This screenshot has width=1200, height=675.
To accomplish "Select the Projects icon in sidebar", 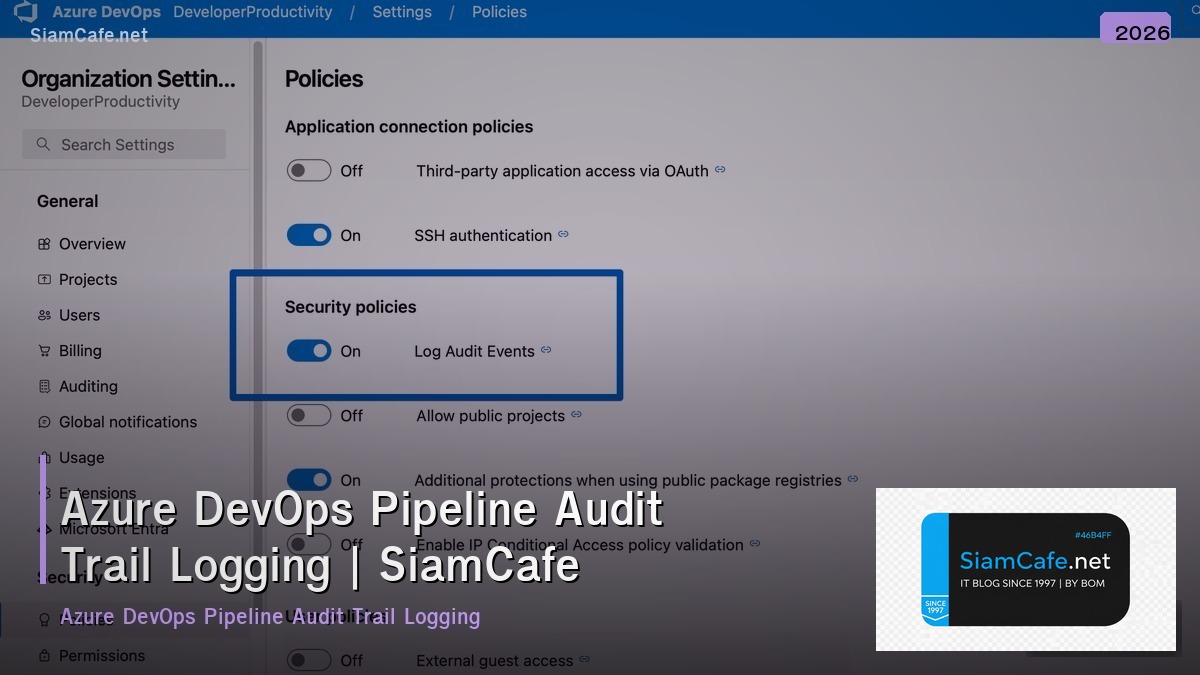I will click(44, 279).
